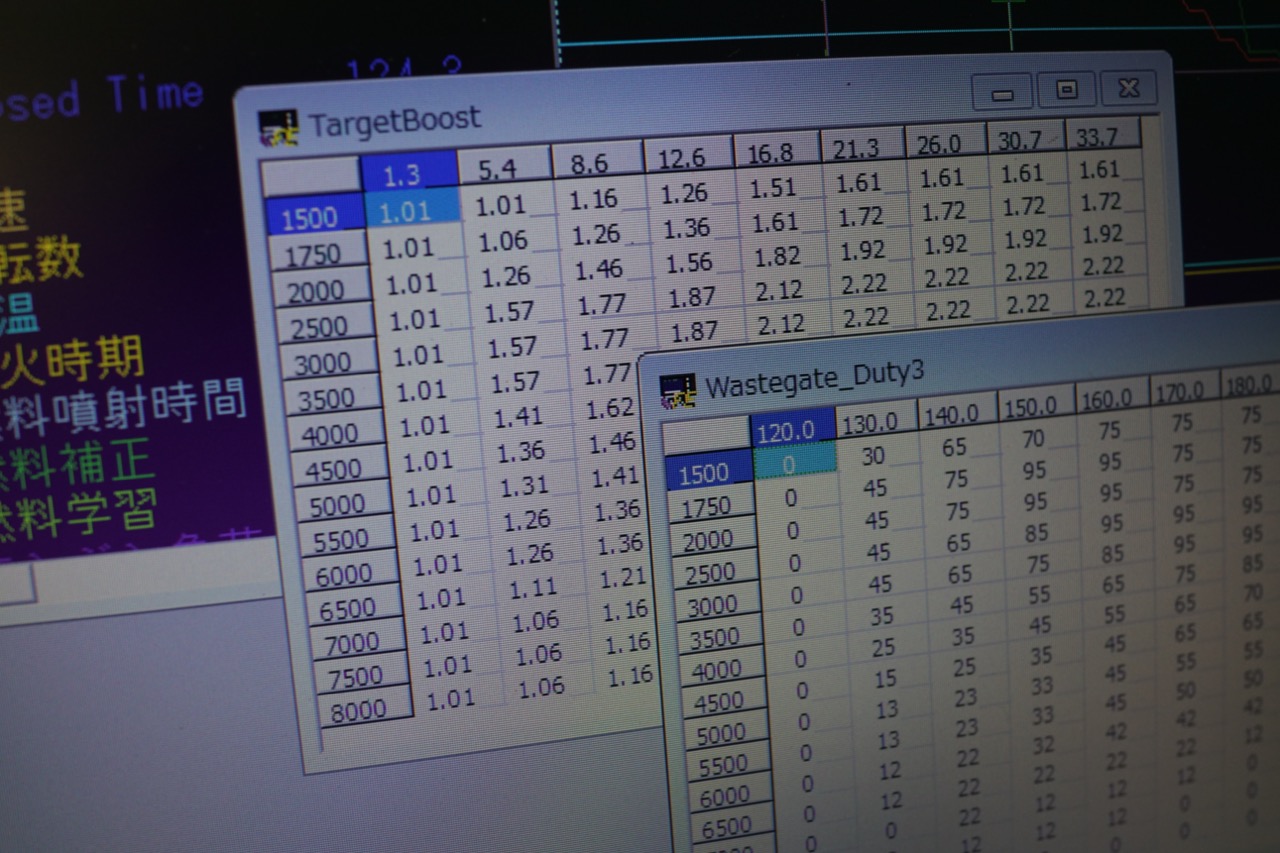Click TargetBoost cell 1.21 in the 6500 row
Image resolution: width=1280 pixels, height=853 pixels.
point(623,576)
